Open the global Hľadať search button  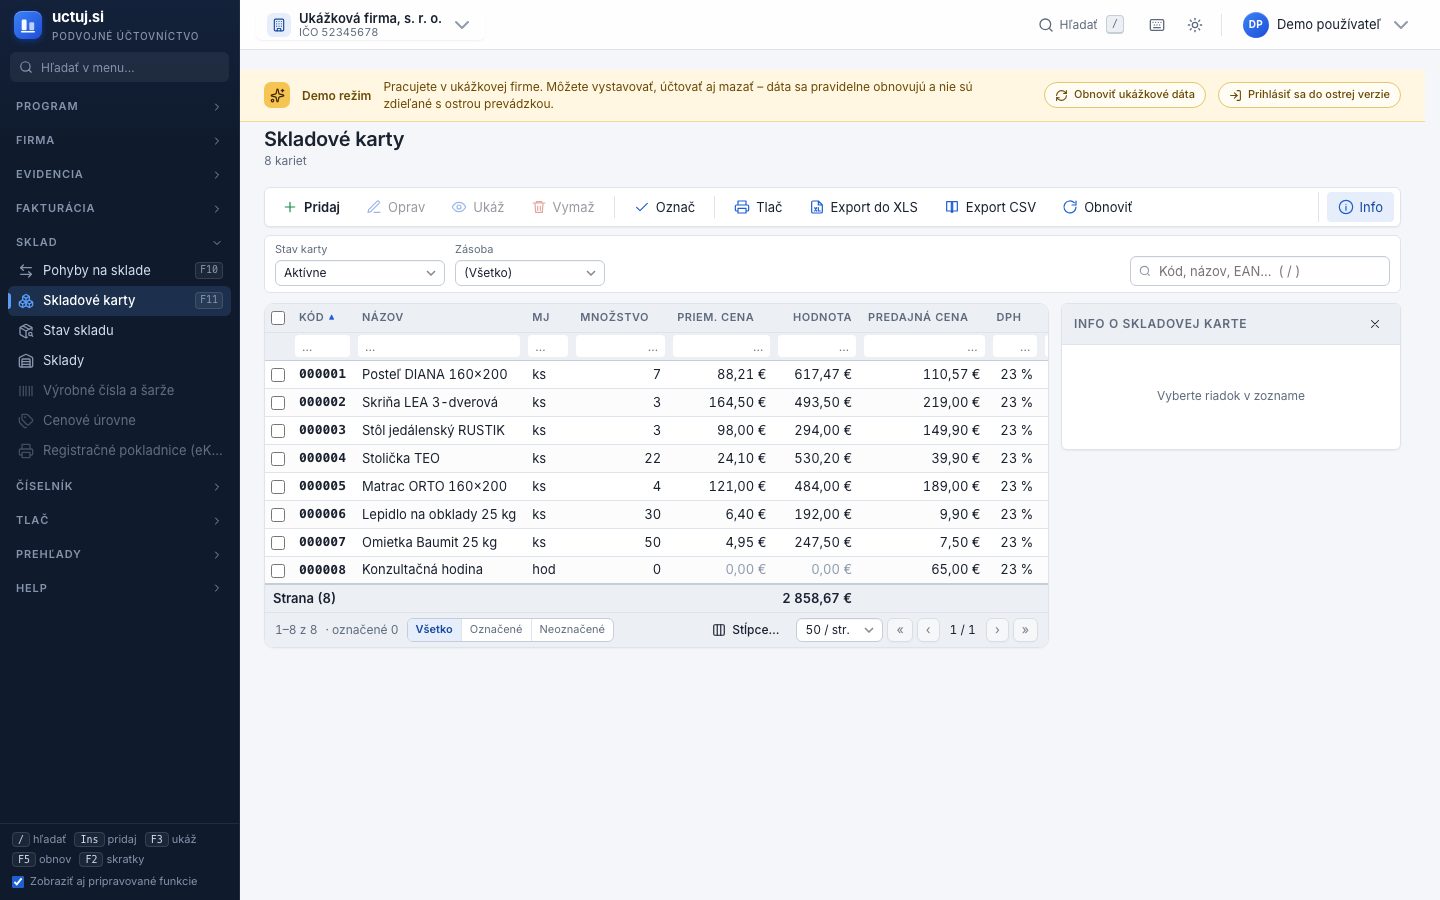(x=1082, y=25)
